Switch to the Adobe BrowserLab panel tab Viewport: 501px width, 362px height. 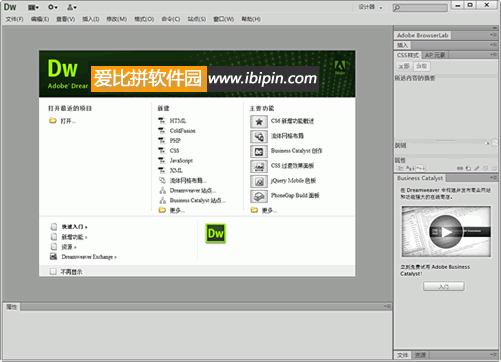[x=422, y=35]
